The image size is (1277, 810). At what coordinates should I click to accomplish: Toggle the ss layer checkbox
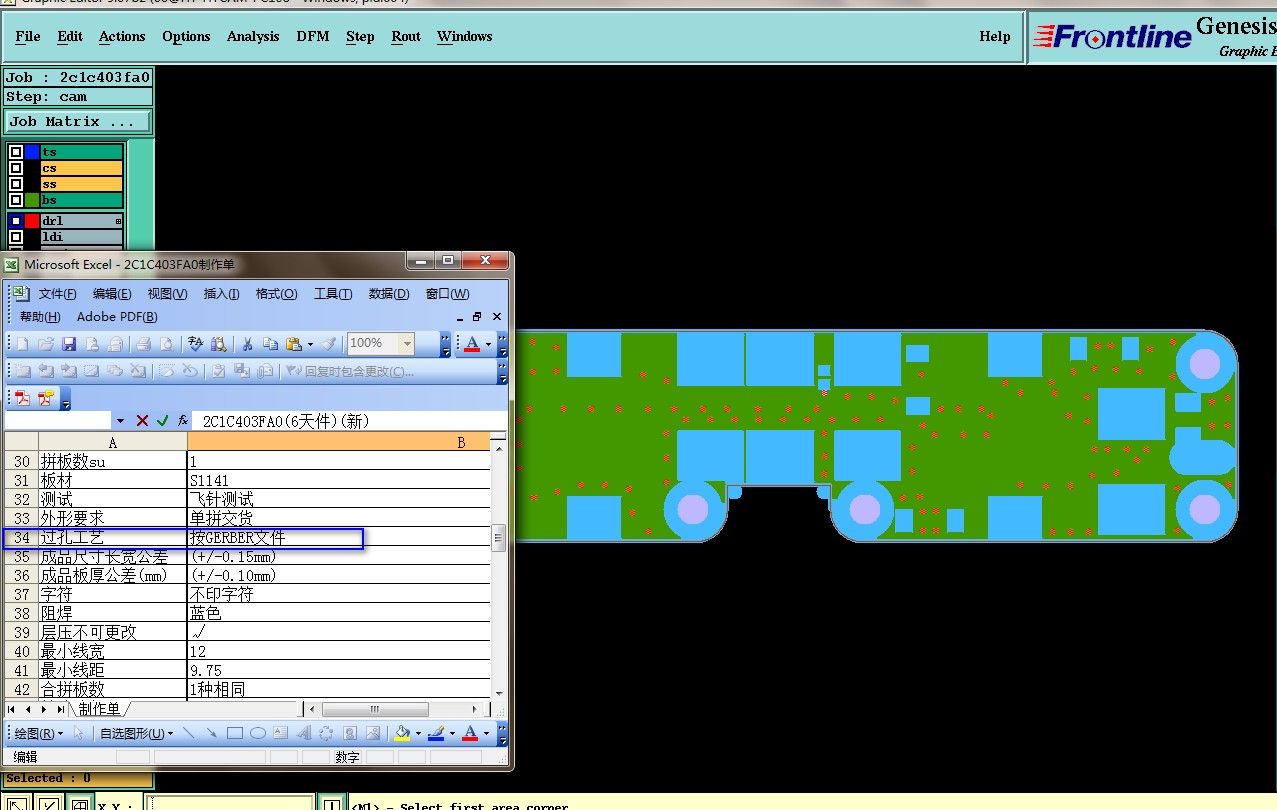[x=16, y=184]
